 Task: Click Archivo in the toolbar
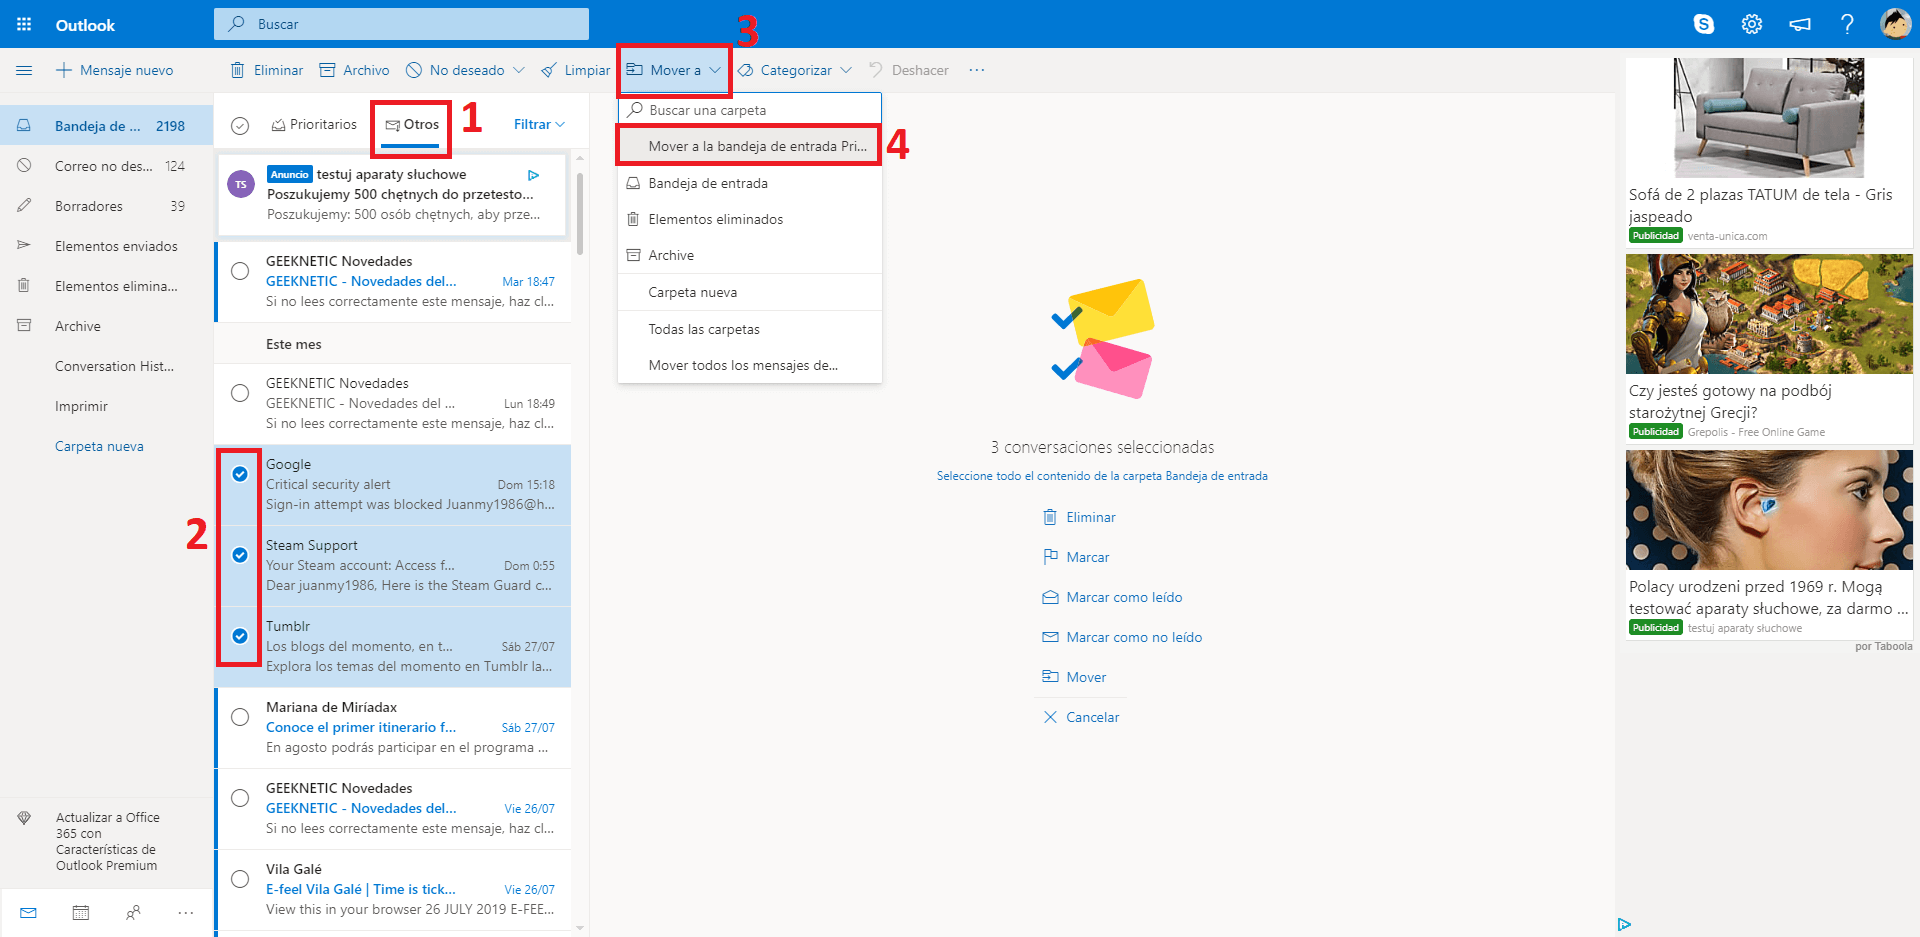point(355,70)
